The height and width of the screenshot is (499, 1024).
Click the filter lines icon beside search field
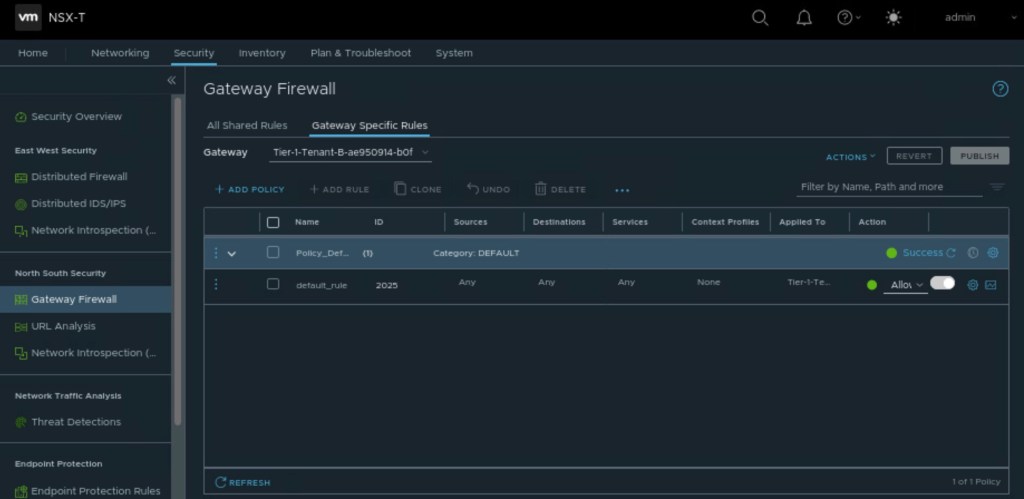997,187
